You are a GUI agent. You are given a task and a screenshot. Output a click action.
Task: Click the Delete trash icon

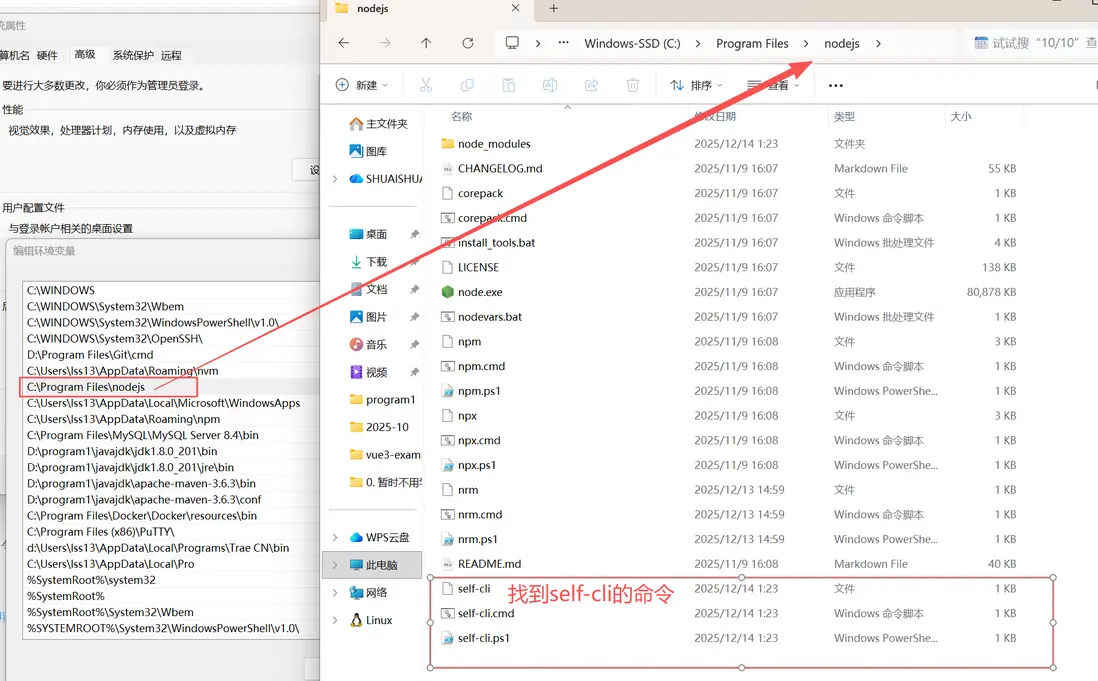(633, 85)
